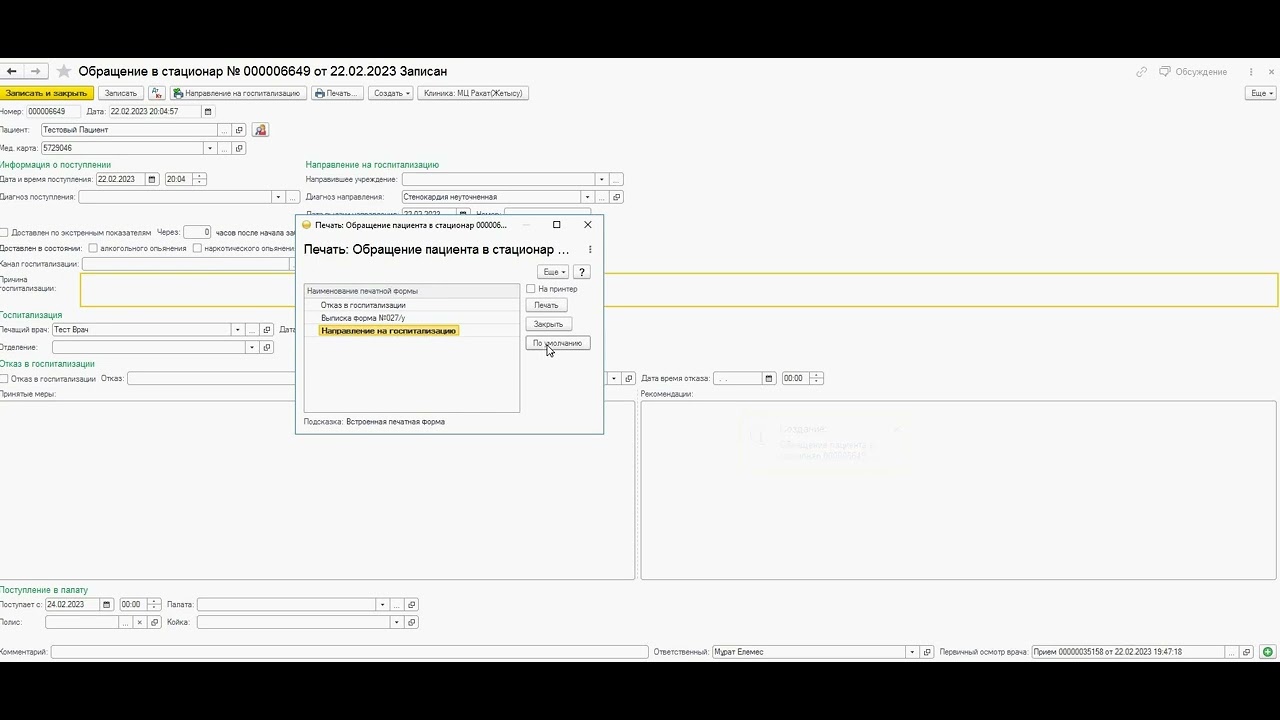
Task: Open the Дт/Кт postings icon
Action: 157,93
